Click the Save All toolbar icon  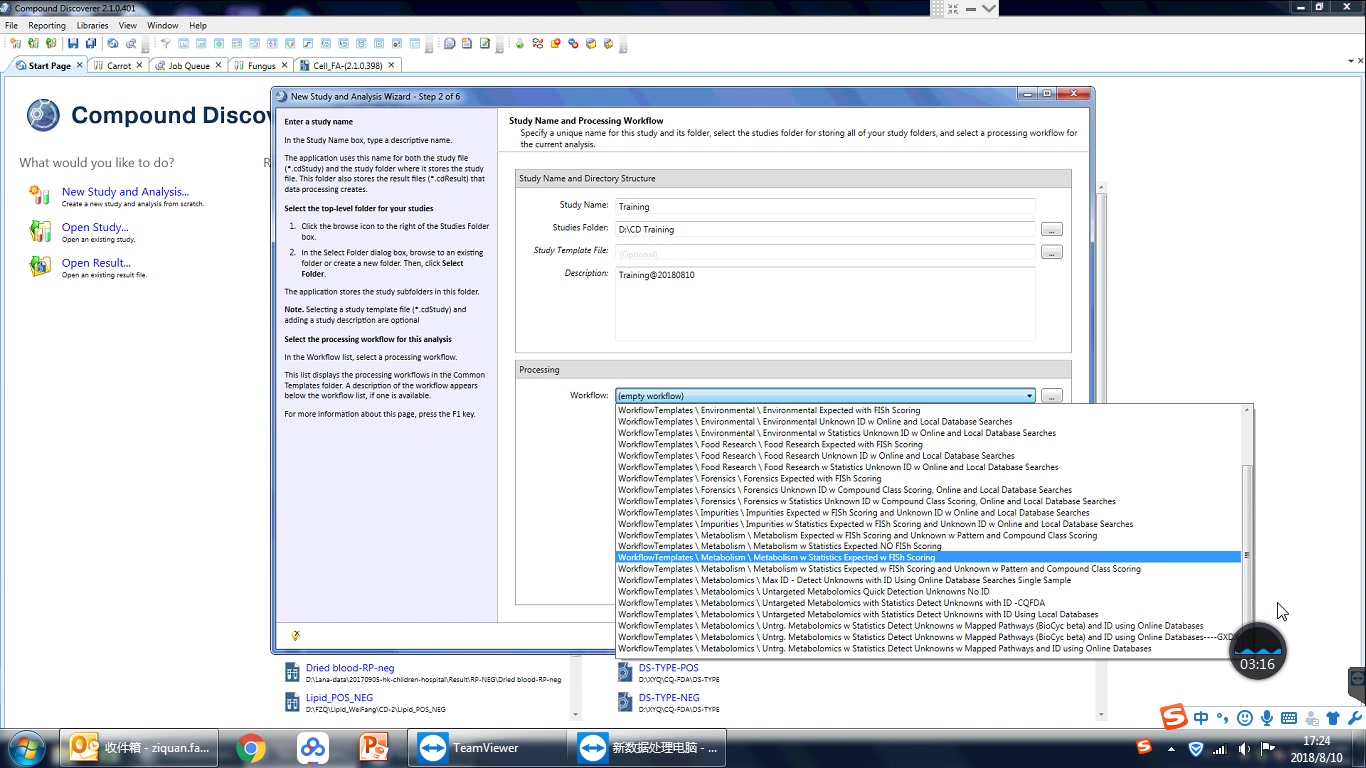coord(91,44)
